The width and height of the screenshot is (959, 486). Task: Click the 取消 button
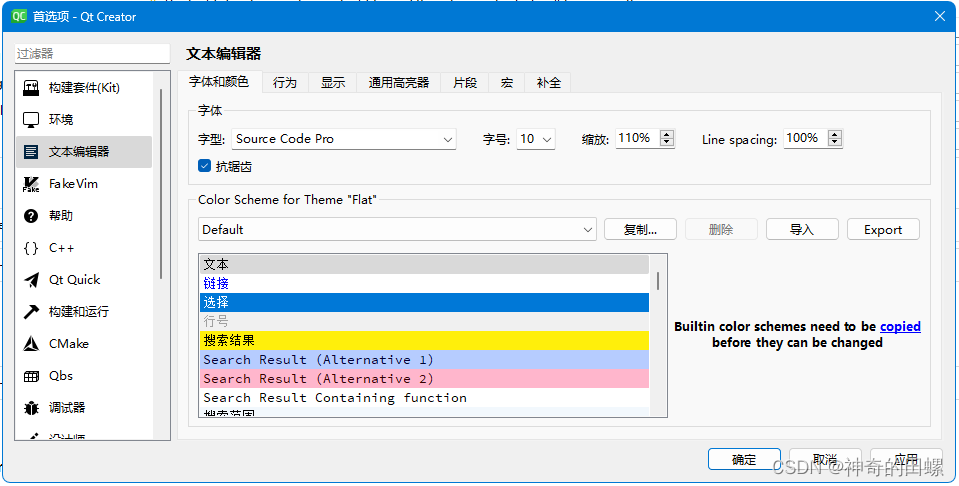point(825,459)
